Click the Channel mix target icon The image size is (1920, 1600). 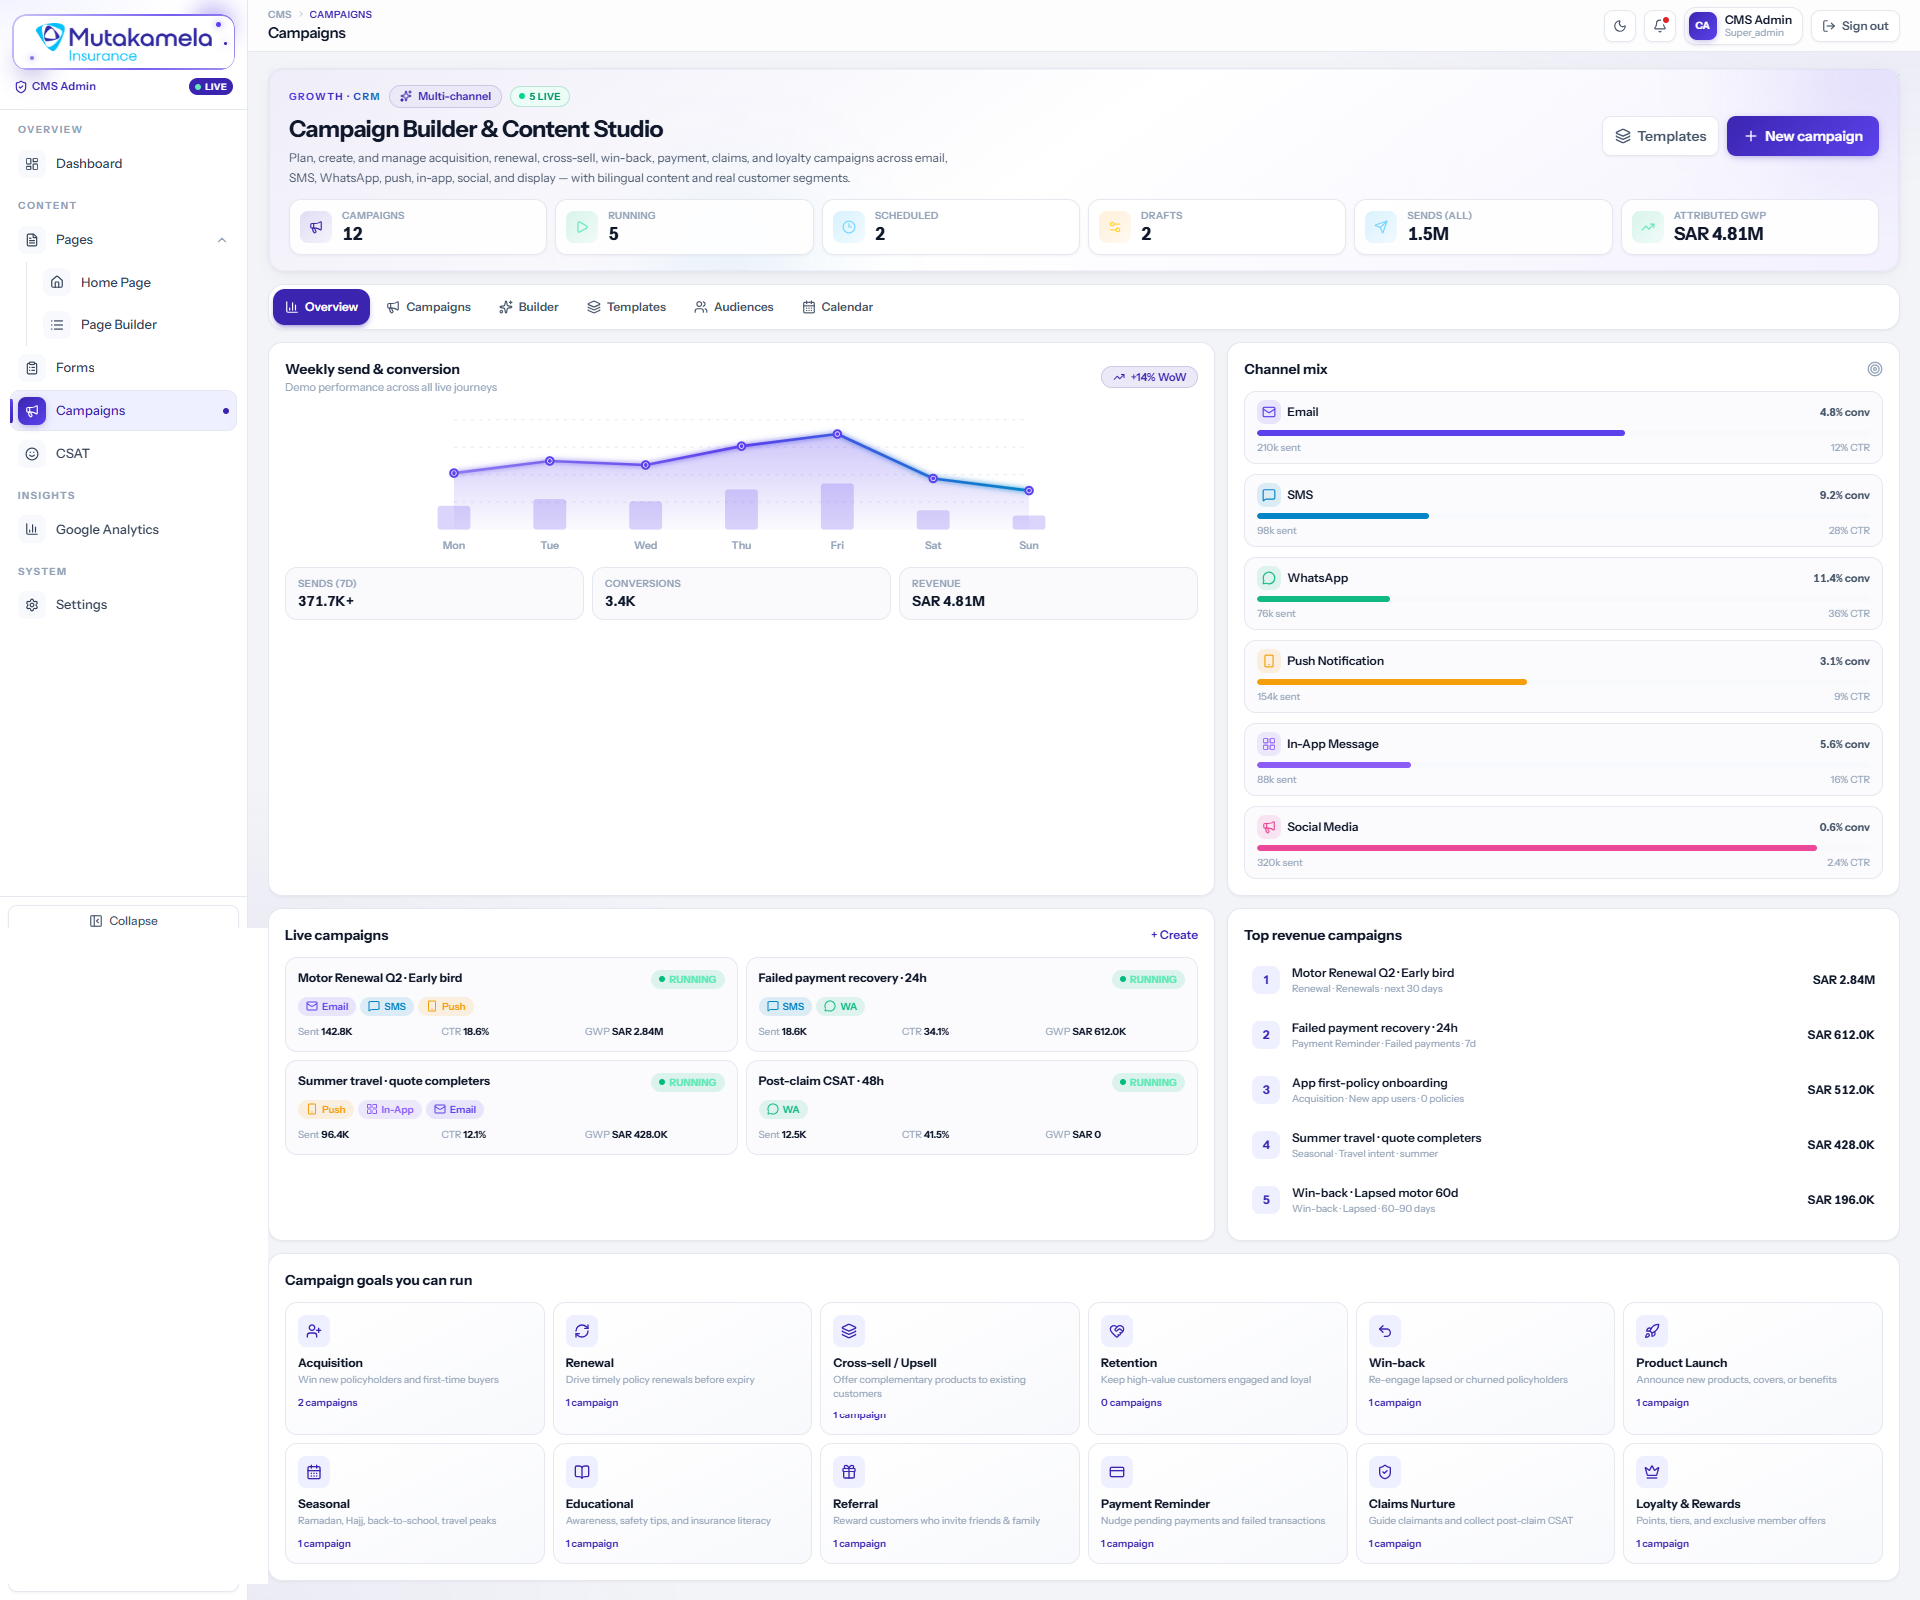pos(1875,369)
